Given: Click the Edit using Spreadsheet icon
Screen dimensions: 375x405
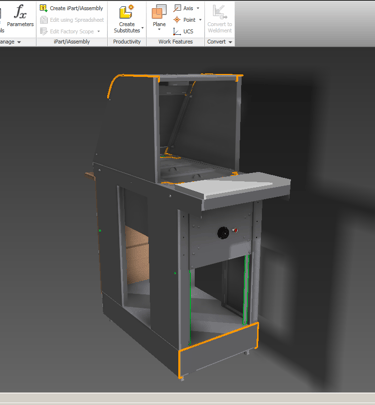Looking at the screenshot, I should (x=43, y=20).
